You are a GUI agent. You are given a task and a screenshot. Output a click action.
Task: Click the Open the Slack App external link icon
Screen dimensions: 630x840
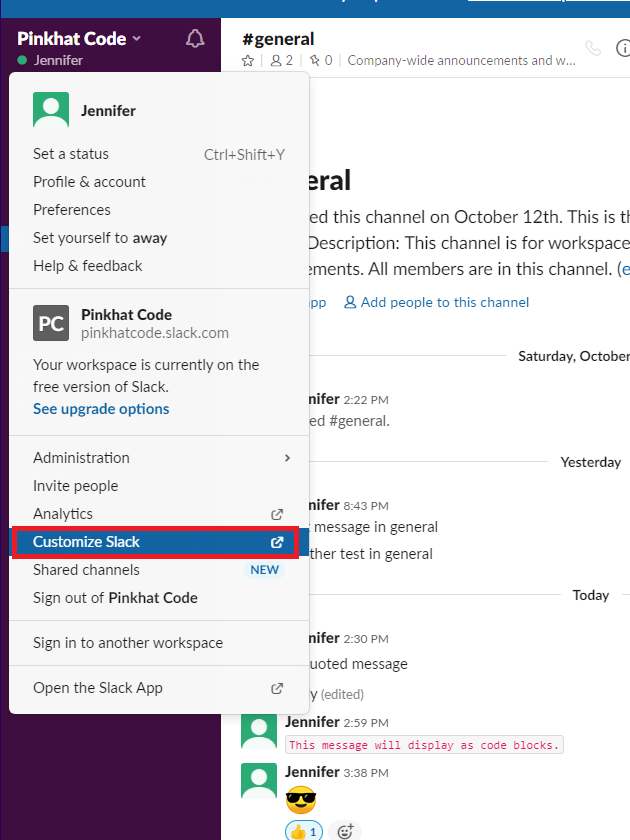click(x=277, y=688)
